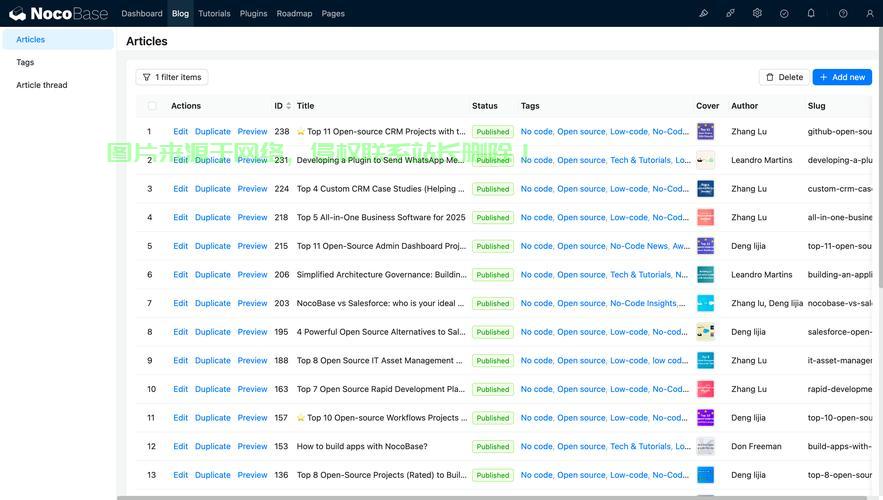Open cover thumbnail for article 203
The width and height of the screenshot is (883, 500).
[x=706, y=303]
